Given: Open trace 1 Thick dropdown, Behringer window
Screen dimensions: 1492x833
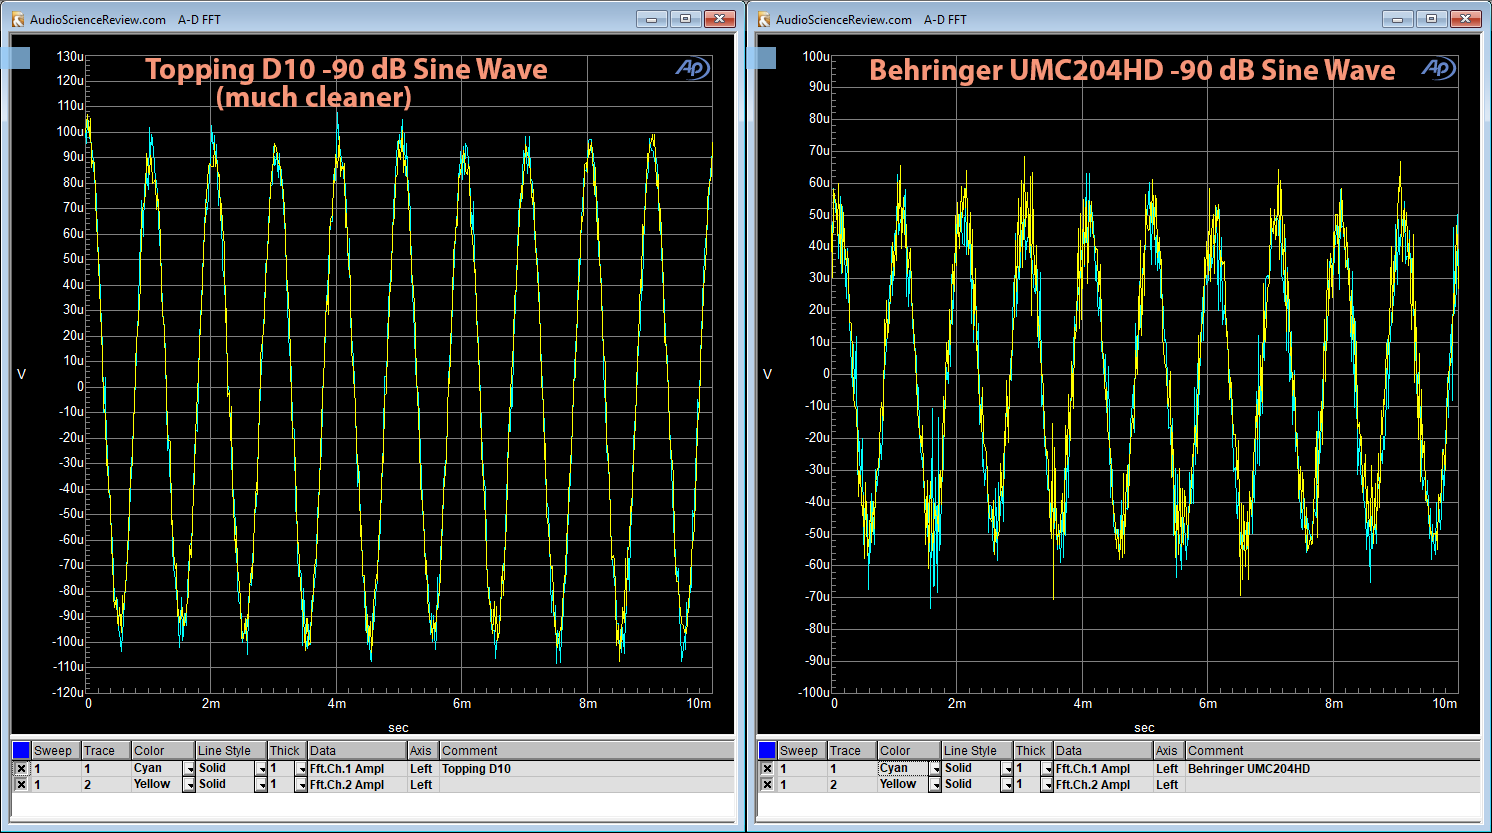Looking at the screenshot, I should click(1047, 769).
